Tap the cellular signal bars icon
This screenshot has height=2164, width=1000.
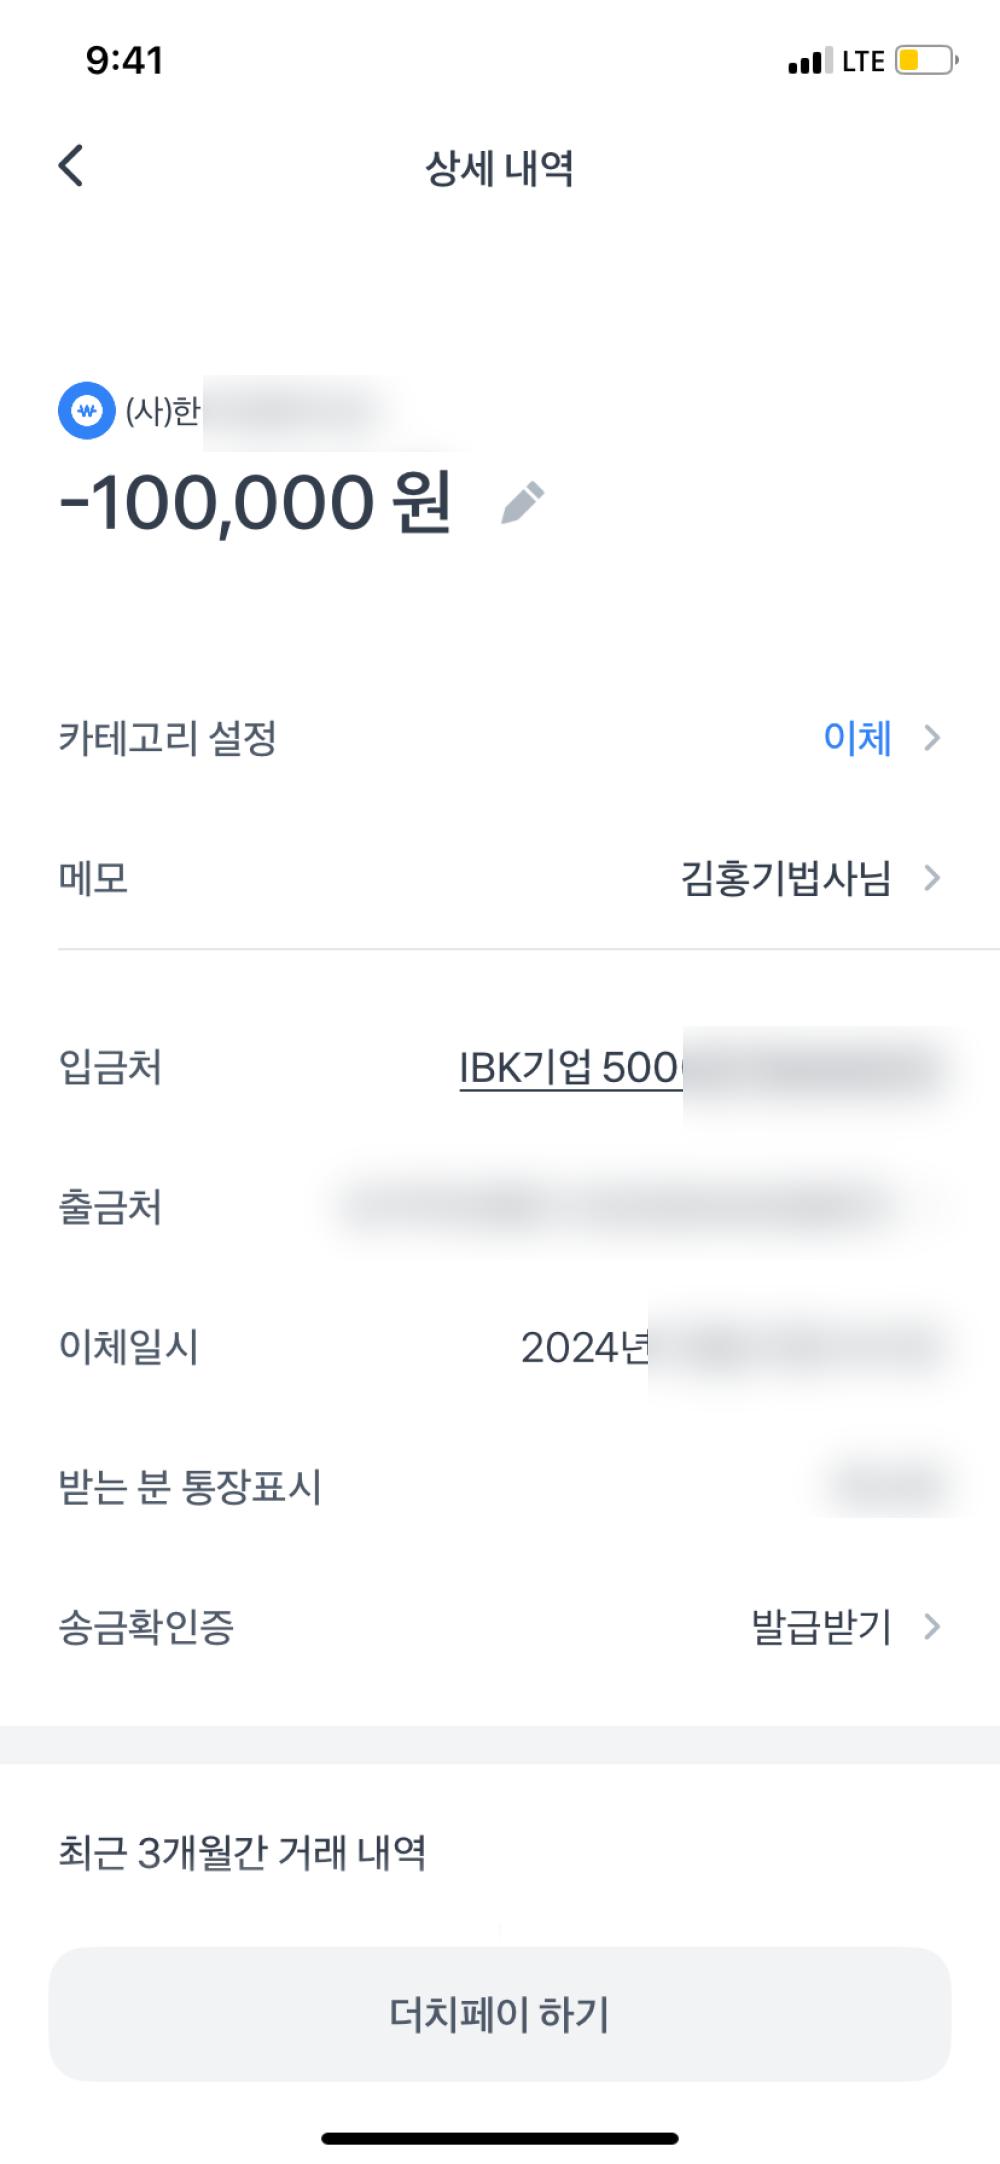point(809,62)
